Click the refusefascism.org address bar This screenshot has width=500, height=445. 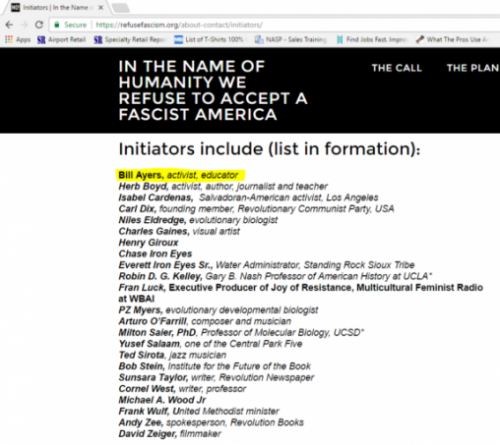(x=273, y=25)
